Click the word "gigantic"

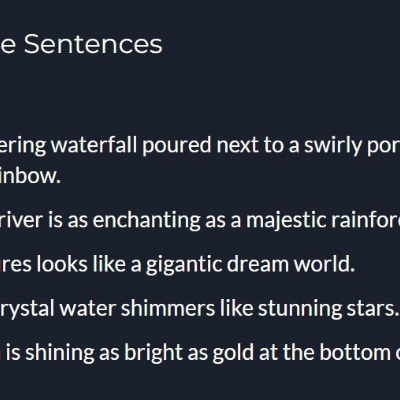184,266
